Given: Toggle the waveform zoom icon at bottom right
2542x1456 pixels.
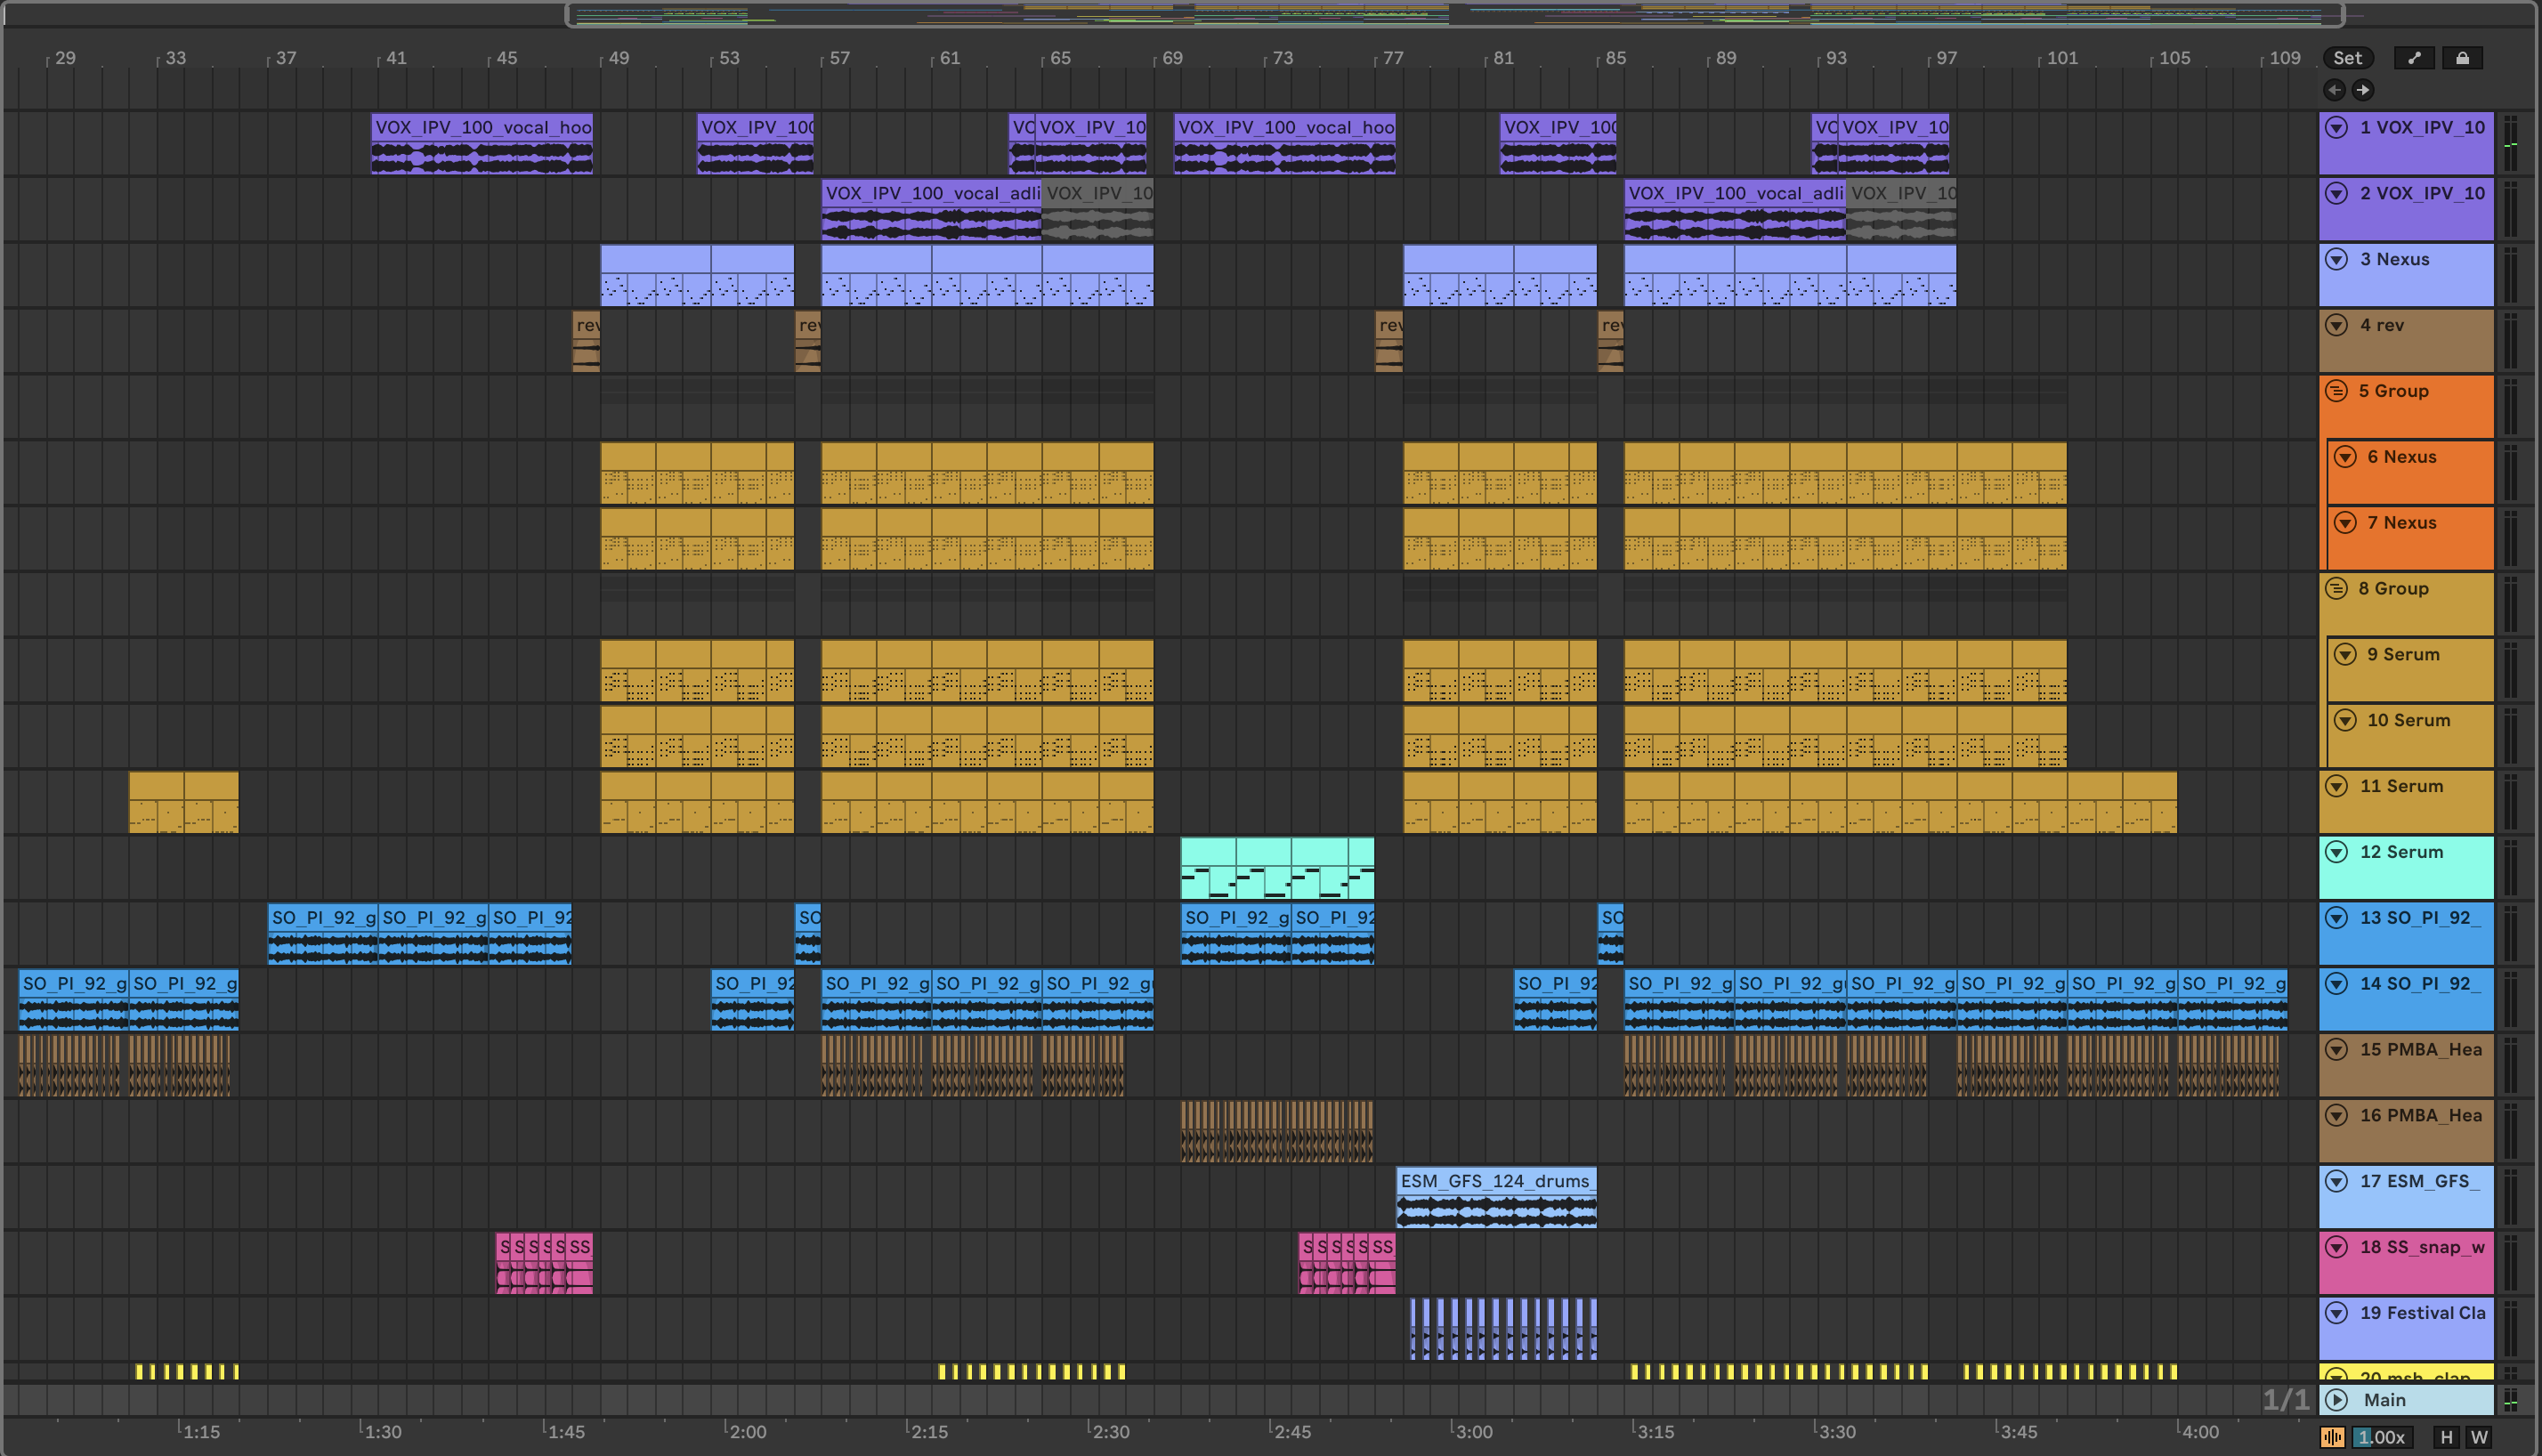Looking at the screenshot, I should click(2332, 1437).
